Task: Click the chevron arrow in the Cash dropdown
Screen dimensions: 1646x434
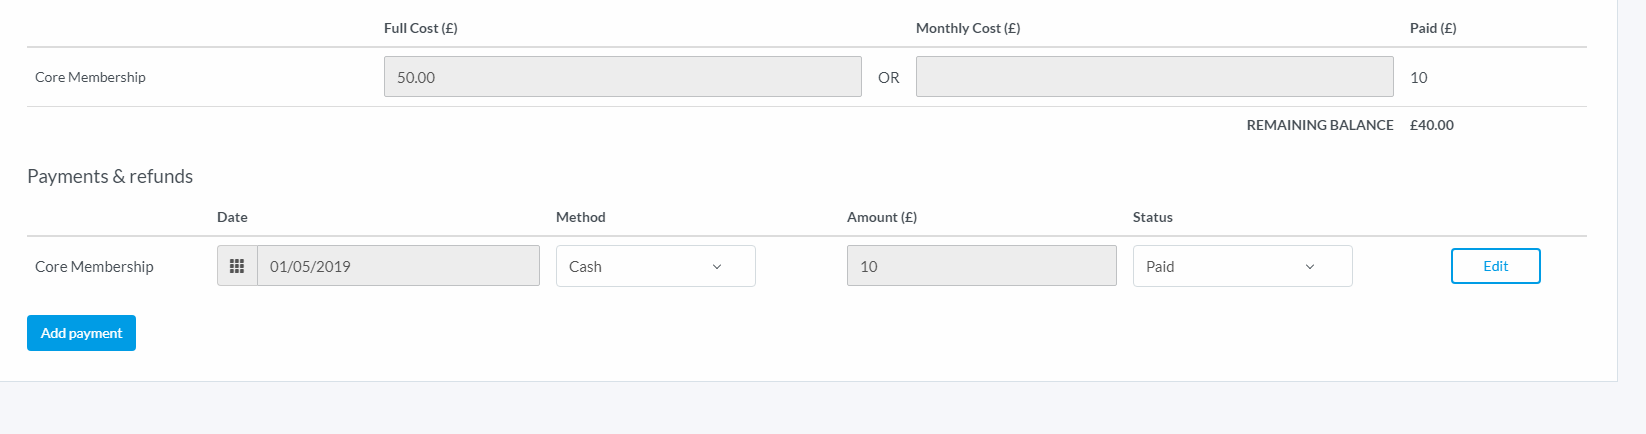Action: [717, 267]
